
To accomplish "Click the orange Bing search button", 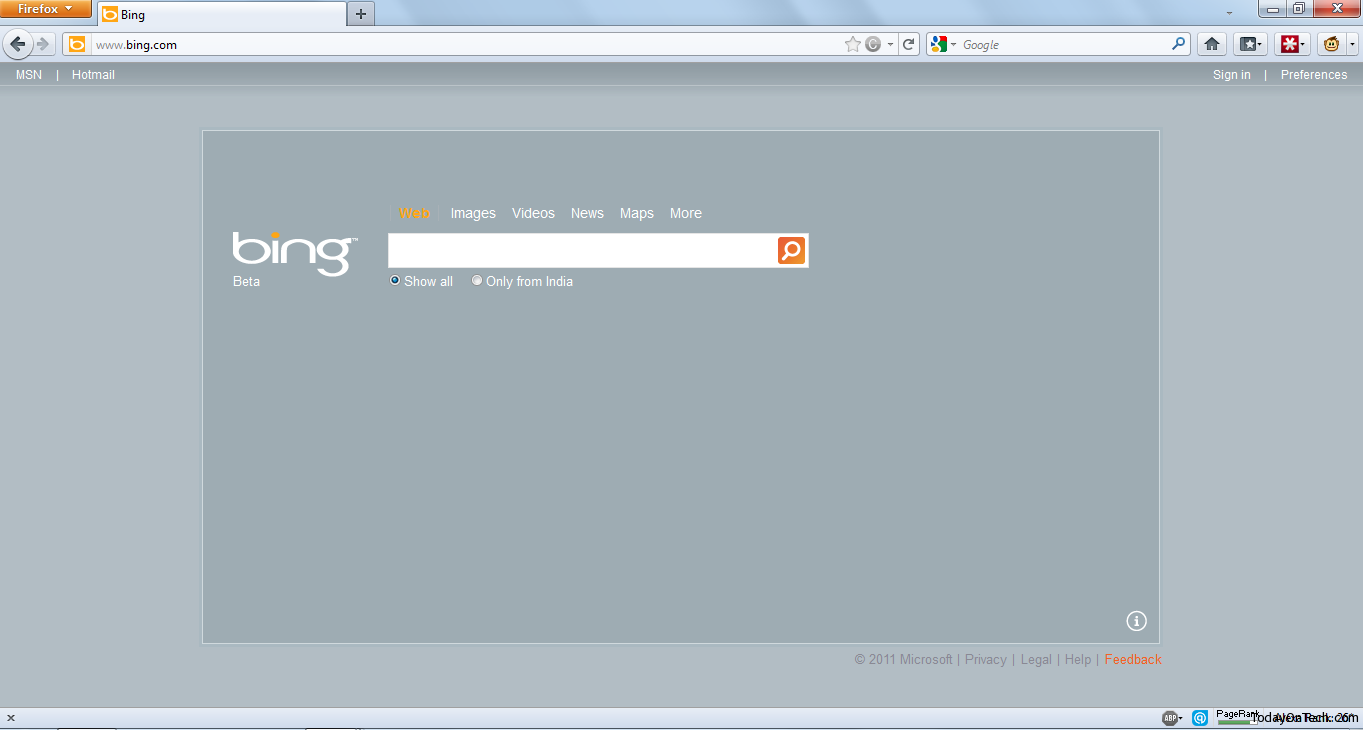I will pos(791,250).
